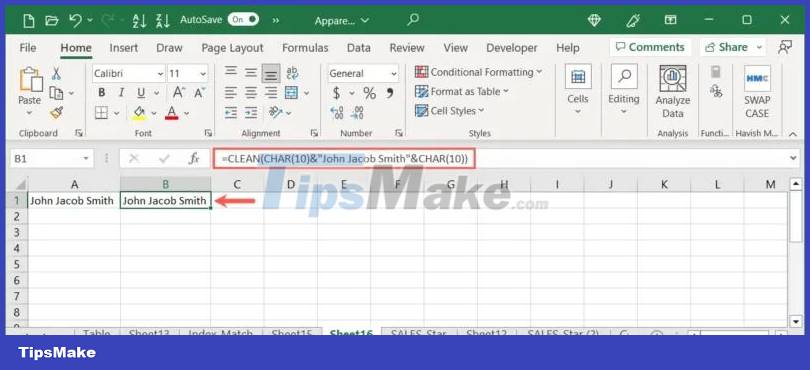The width and height of the screenshot is (810, 370).
Task: Collapse the ribbon chevron
Action: (x=792, y=134)
